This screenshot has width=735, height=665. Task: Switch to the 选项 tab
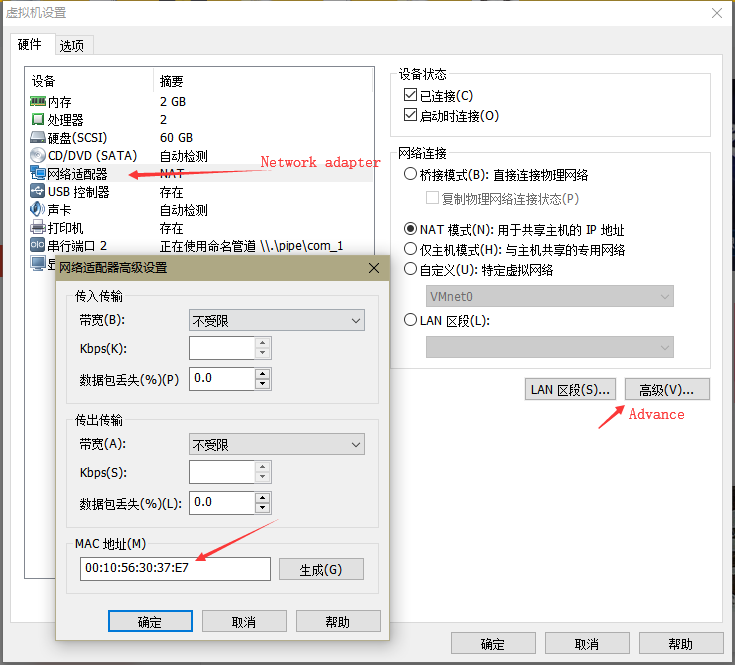(72, 45)
